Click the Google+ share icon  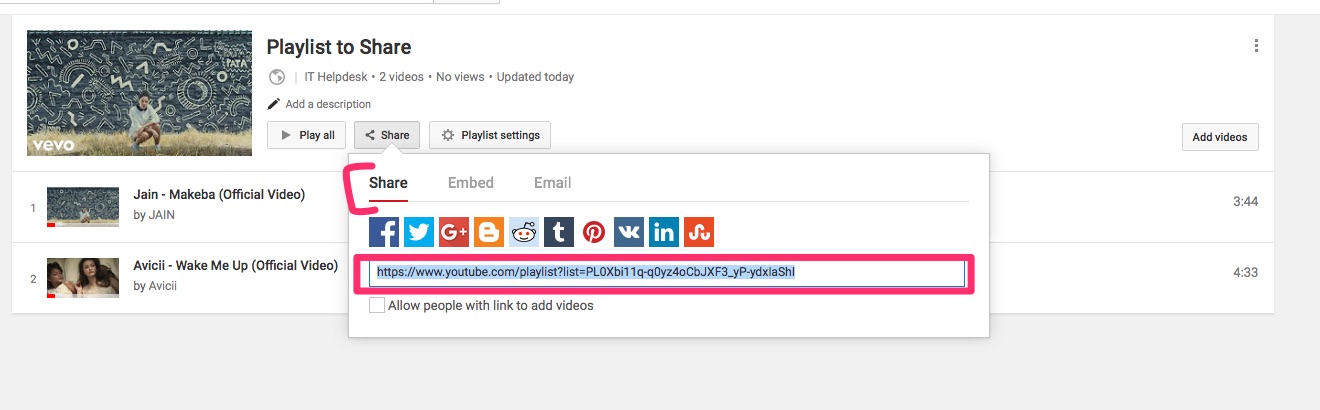(x=454, y=232)
